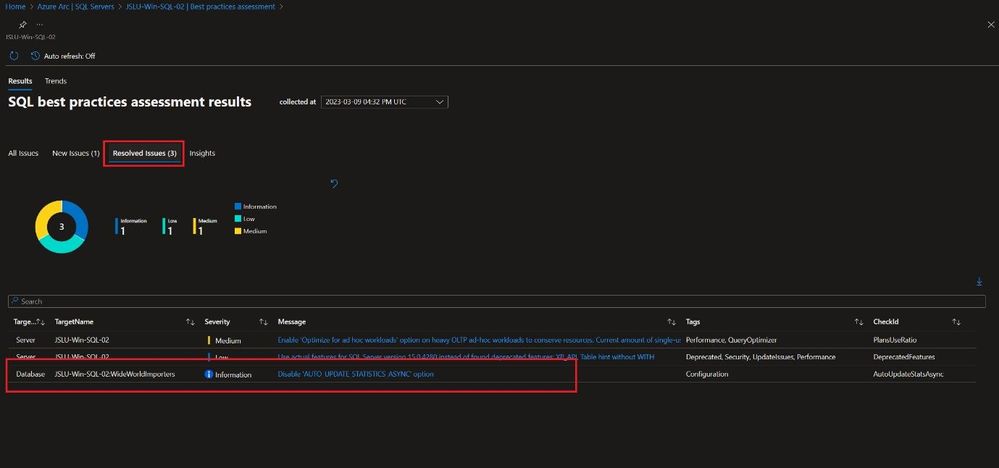The width and height of the screenshot is (999, 468).
Task: Open the deprecated features message link
Action: [x=466, y=357]
